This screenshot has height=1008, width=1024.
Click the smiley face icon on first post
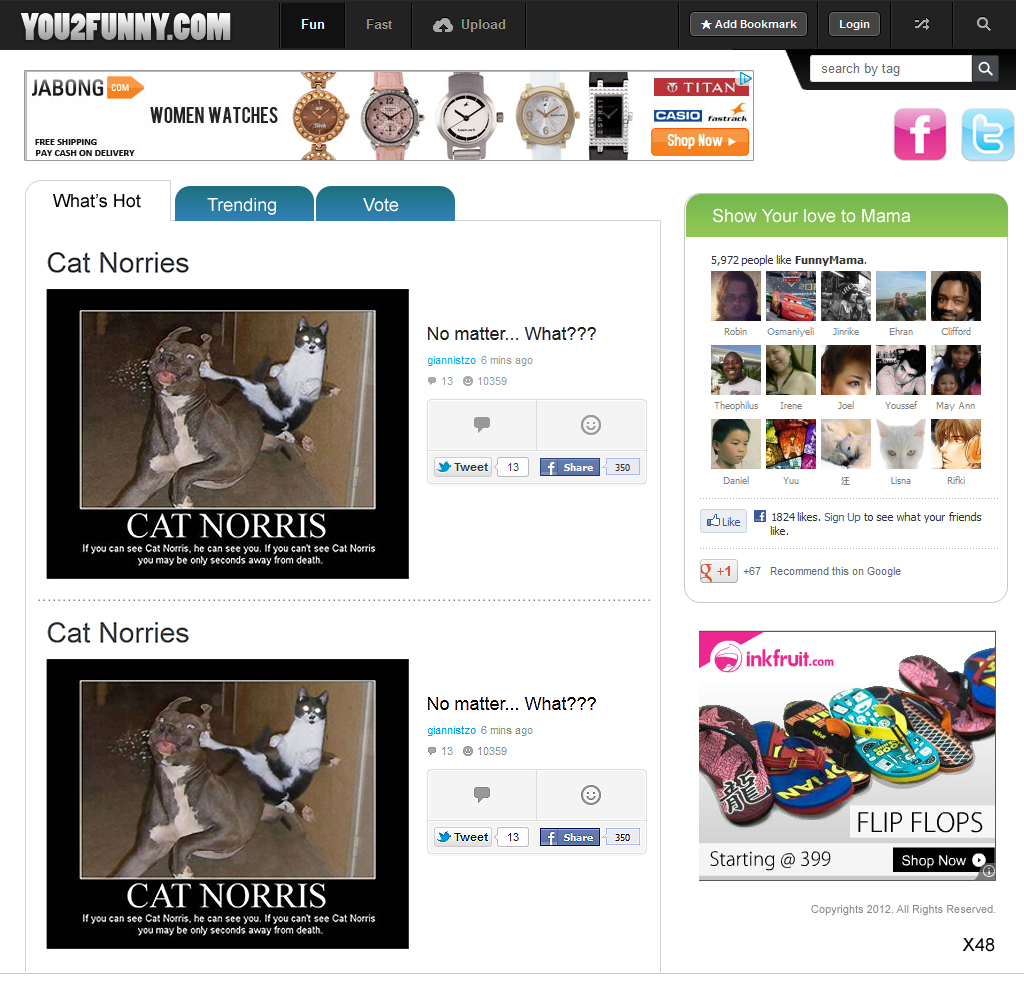click(x=591, y=425)
